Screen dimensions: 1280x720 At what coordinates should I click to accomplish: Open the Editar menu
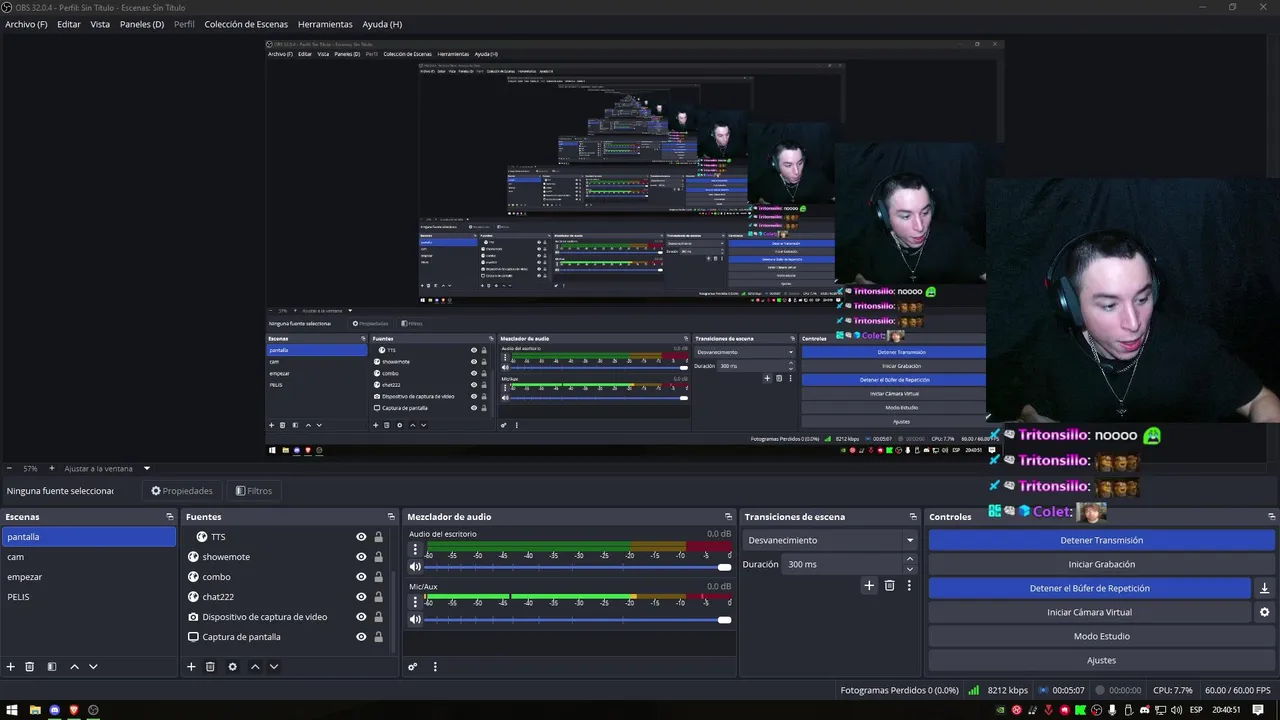coord(69,24)
